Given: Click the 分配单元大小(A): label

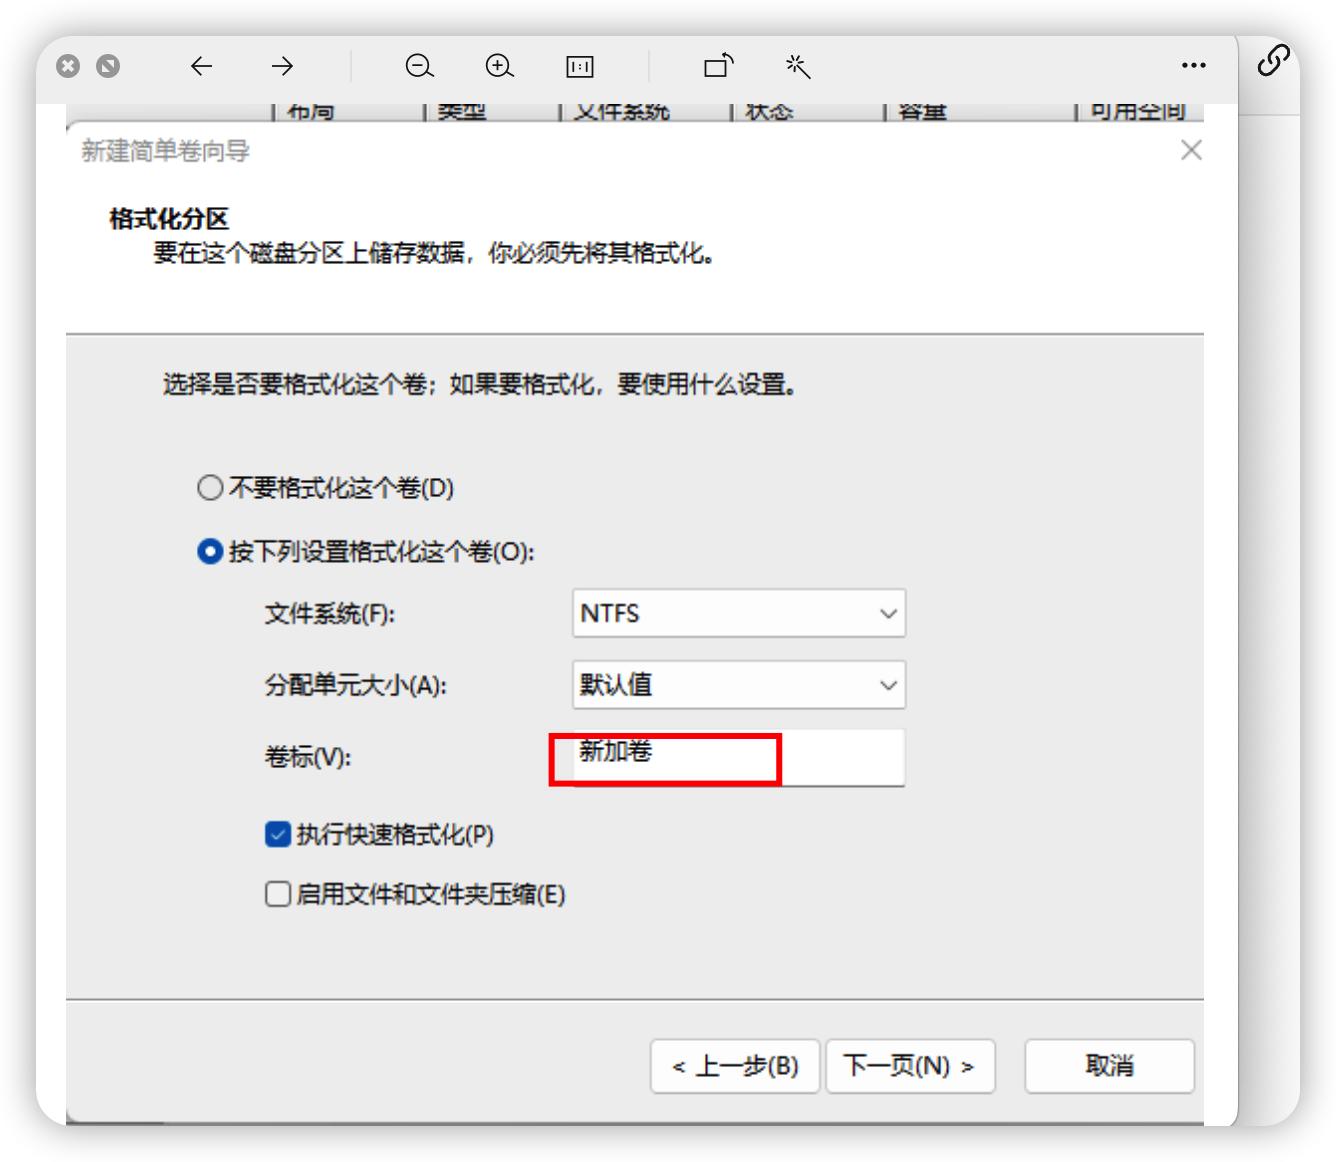Looking at the screenshot, I should (356, 686).
